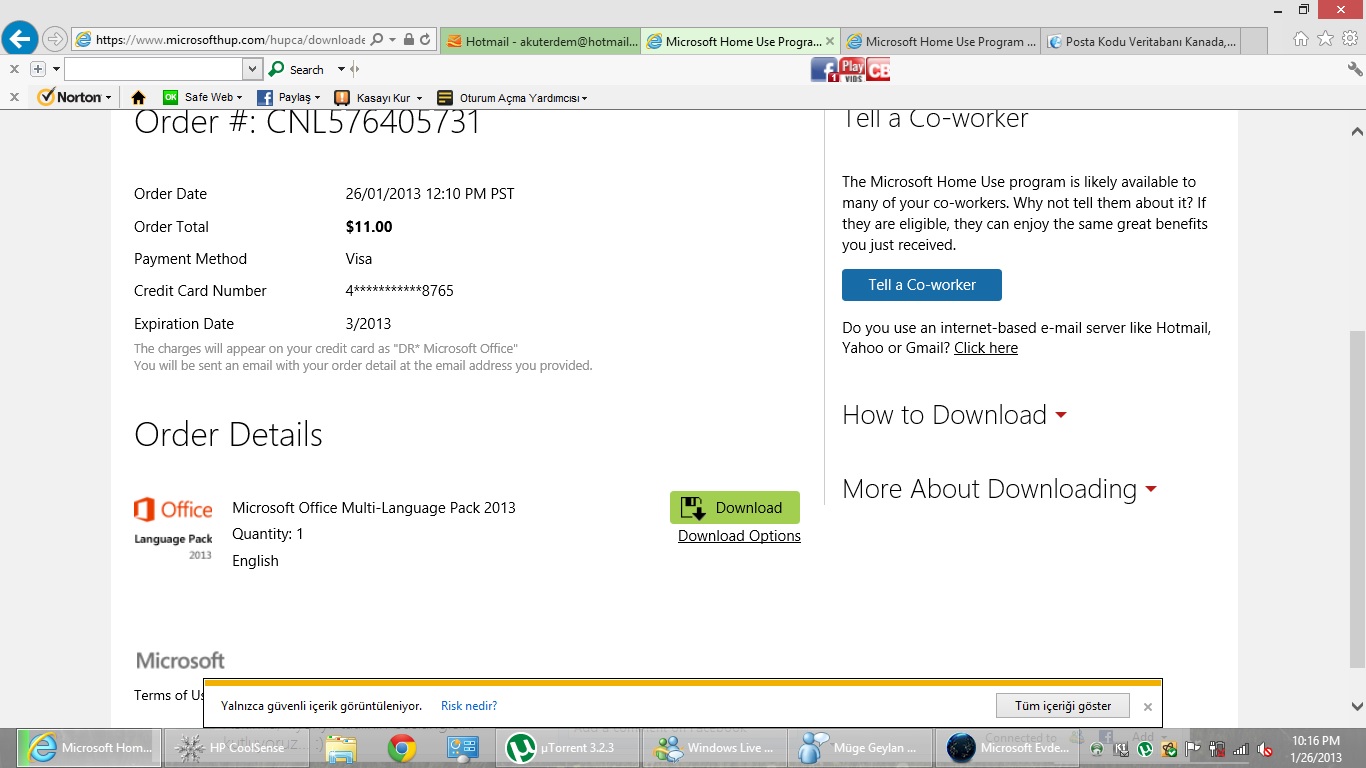1366x768 pixels.
Task: Click the green Download button
Action: click(x=735, y=507)
